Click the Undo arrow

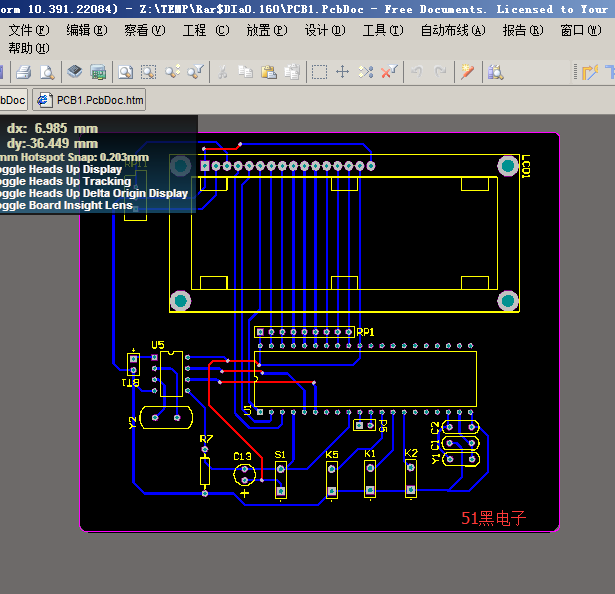[417, 72]
